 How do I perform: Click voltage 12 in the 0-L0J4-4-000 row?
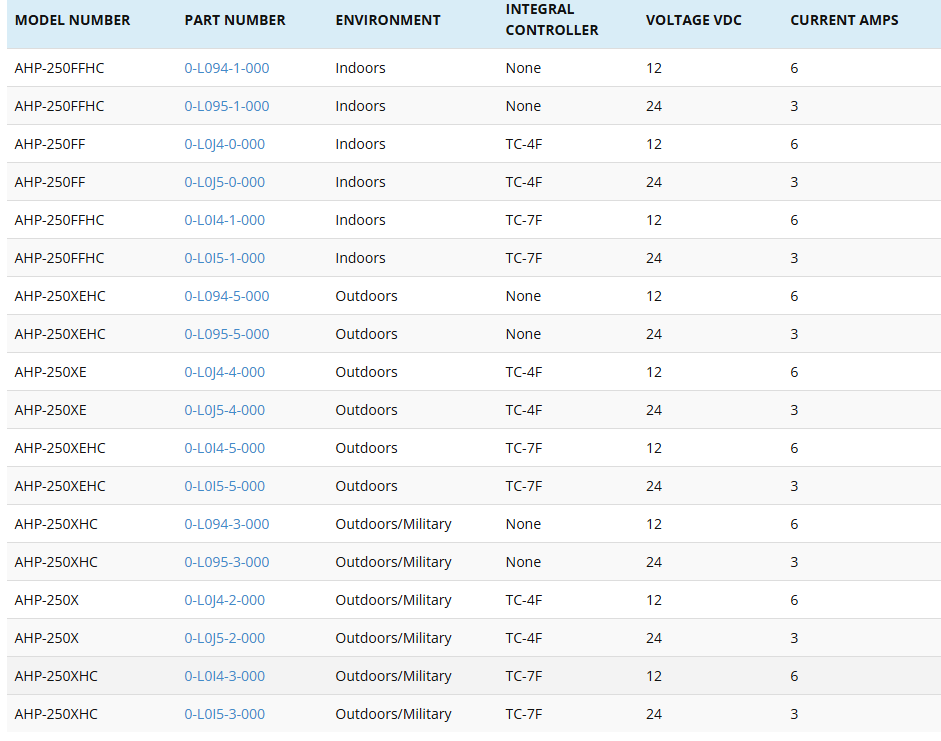coord(654,372)
